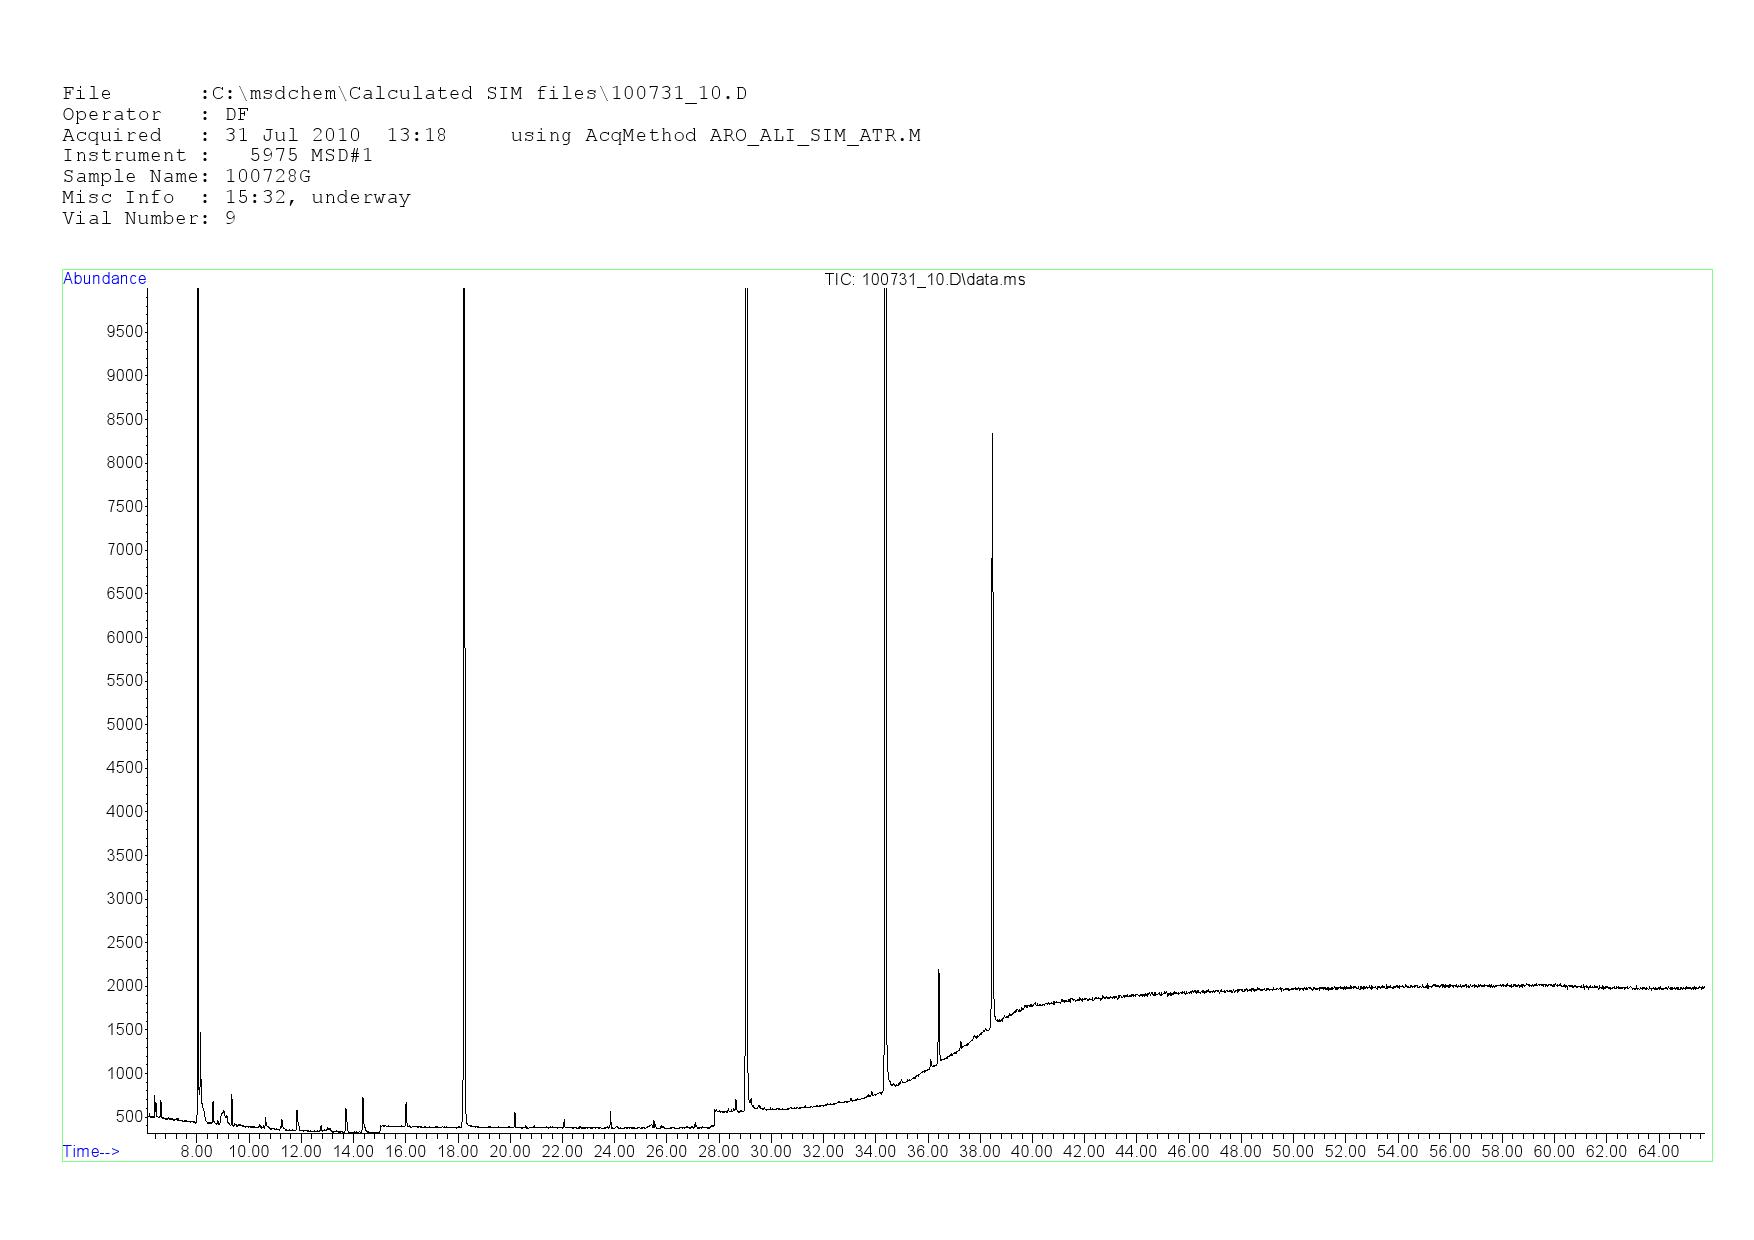Image resolution: width=1754 pixels, height=1240 pixels.
Task: Click the apex of the peak near 38.5 minutes
Action: [992, 435]
